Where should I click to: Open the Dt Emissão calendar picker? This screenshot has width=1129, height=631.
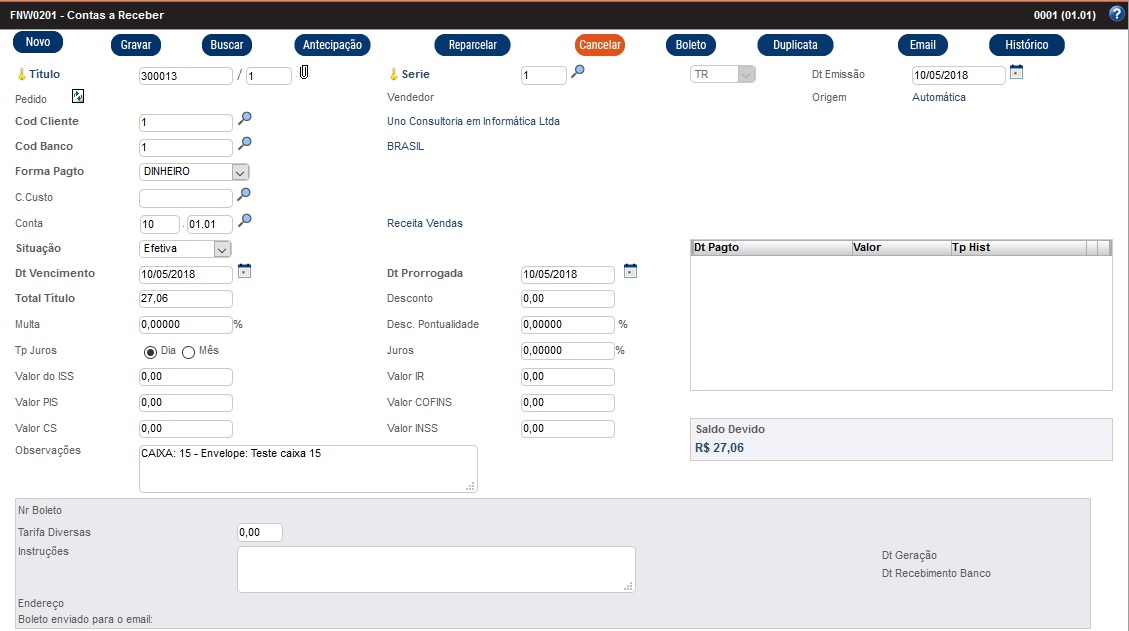click(1017, 72)
